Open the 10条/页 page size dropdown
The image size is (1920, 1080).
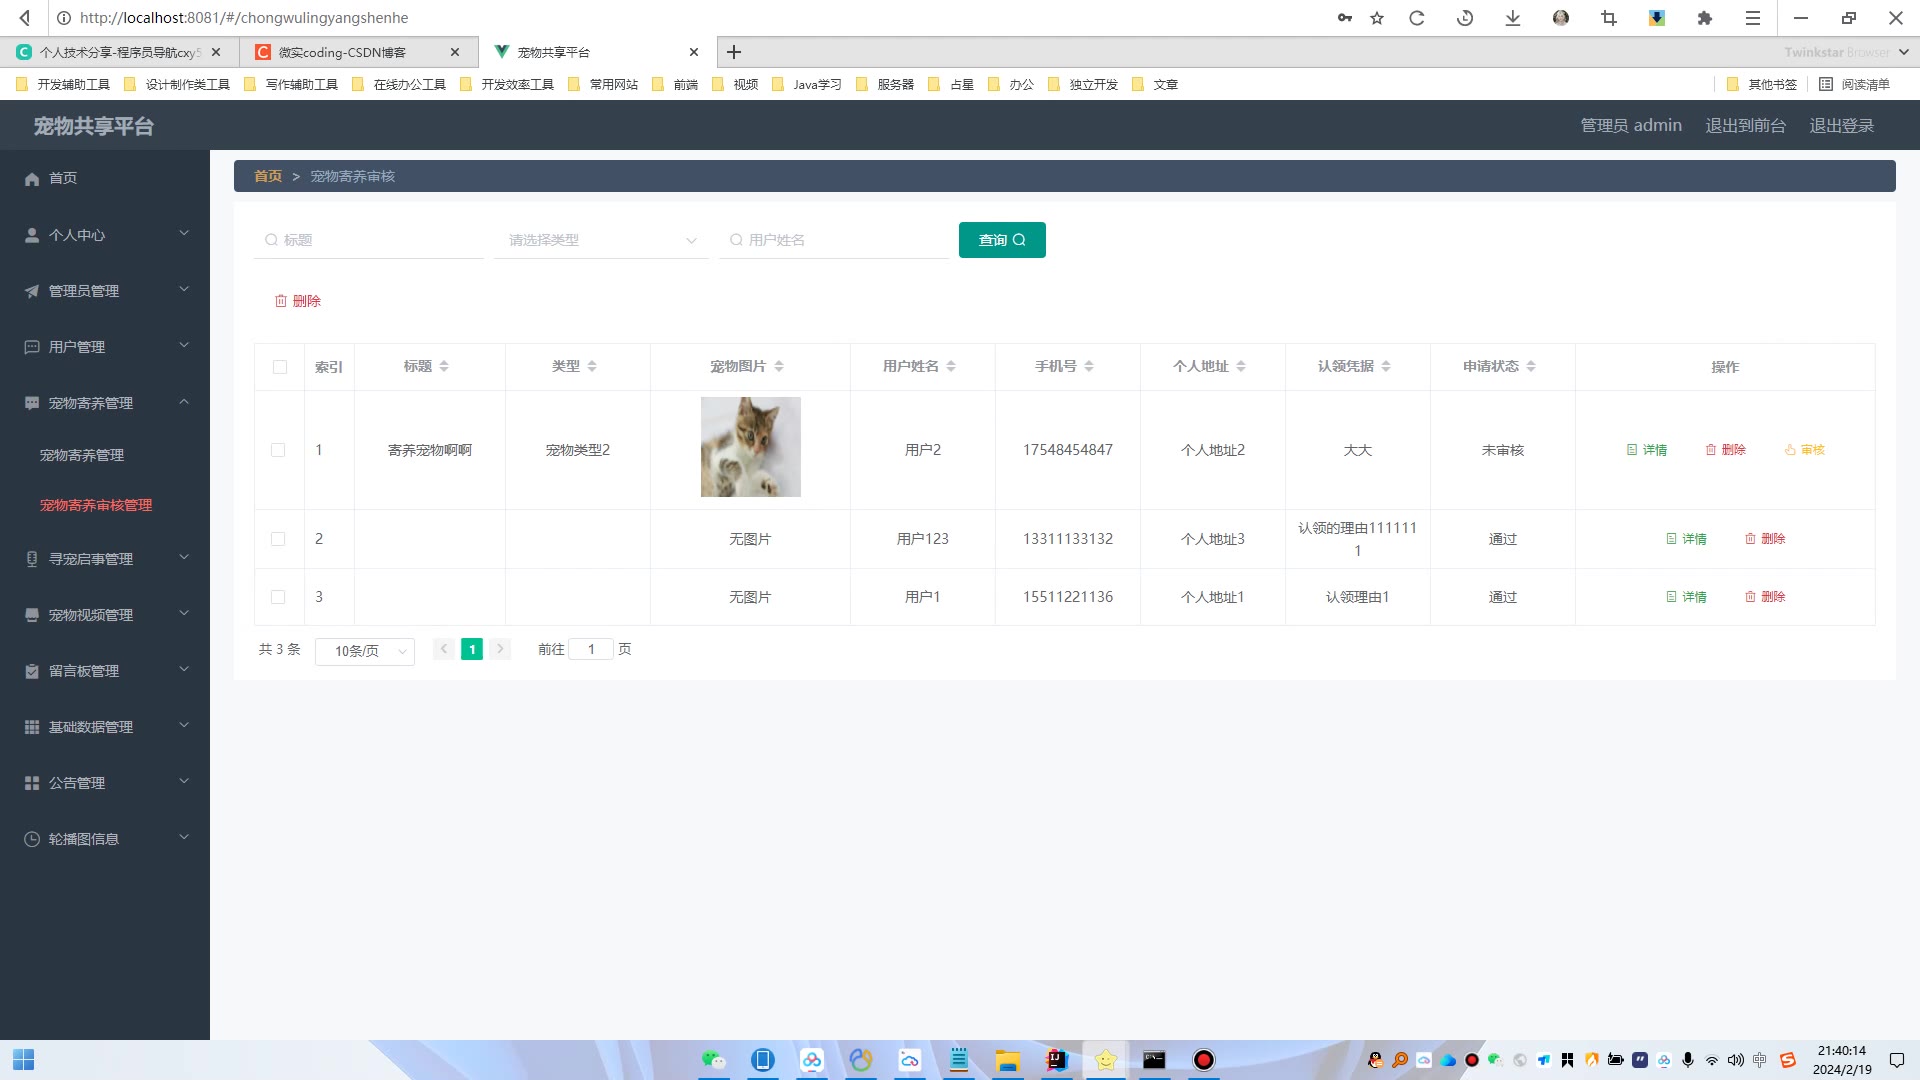pos(365,651)
